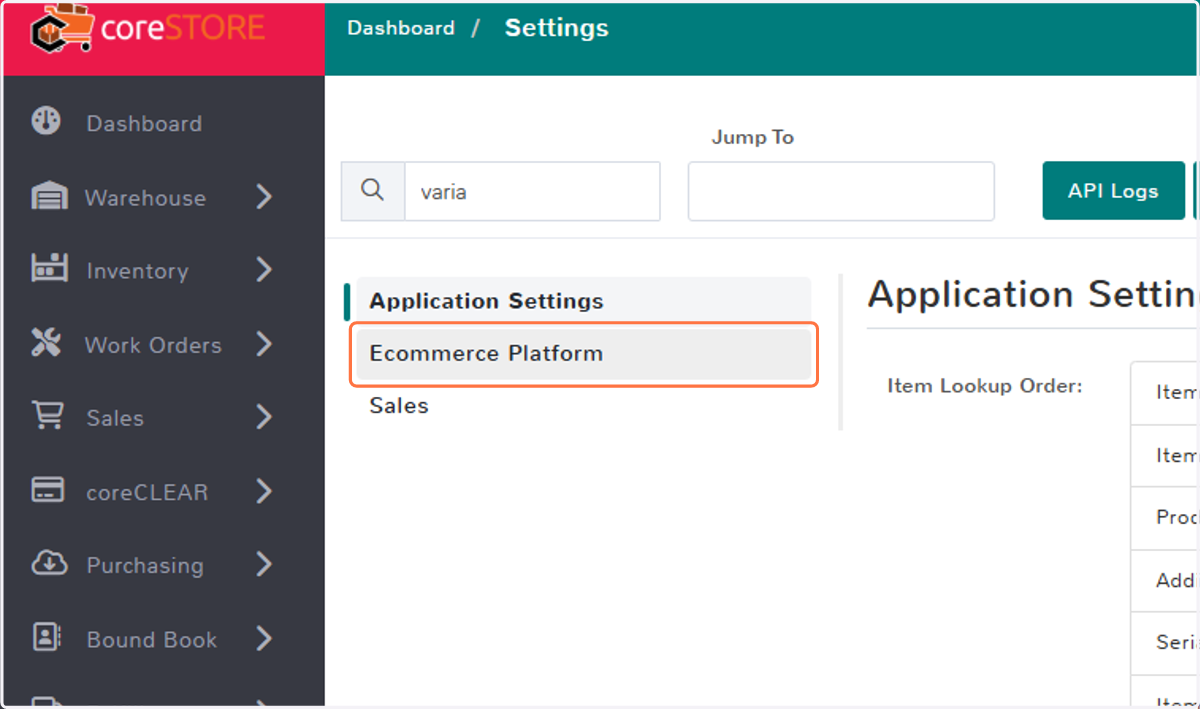Select Ecommerce Platform settings category
Viewport: 1200px width, 709px height.
point(583,353)
